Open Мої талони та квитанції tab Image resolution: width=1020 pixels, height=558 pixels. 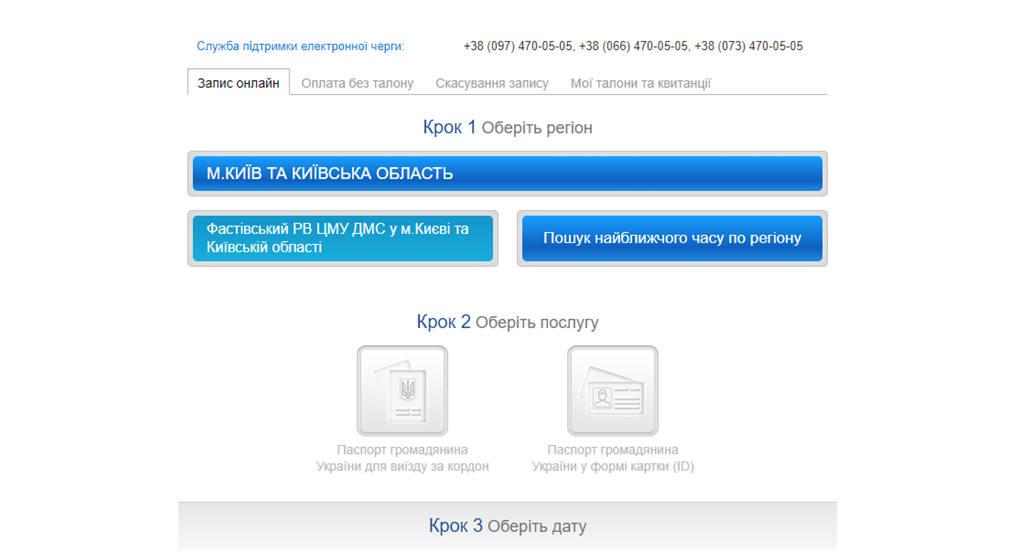[x=640, y=83]
